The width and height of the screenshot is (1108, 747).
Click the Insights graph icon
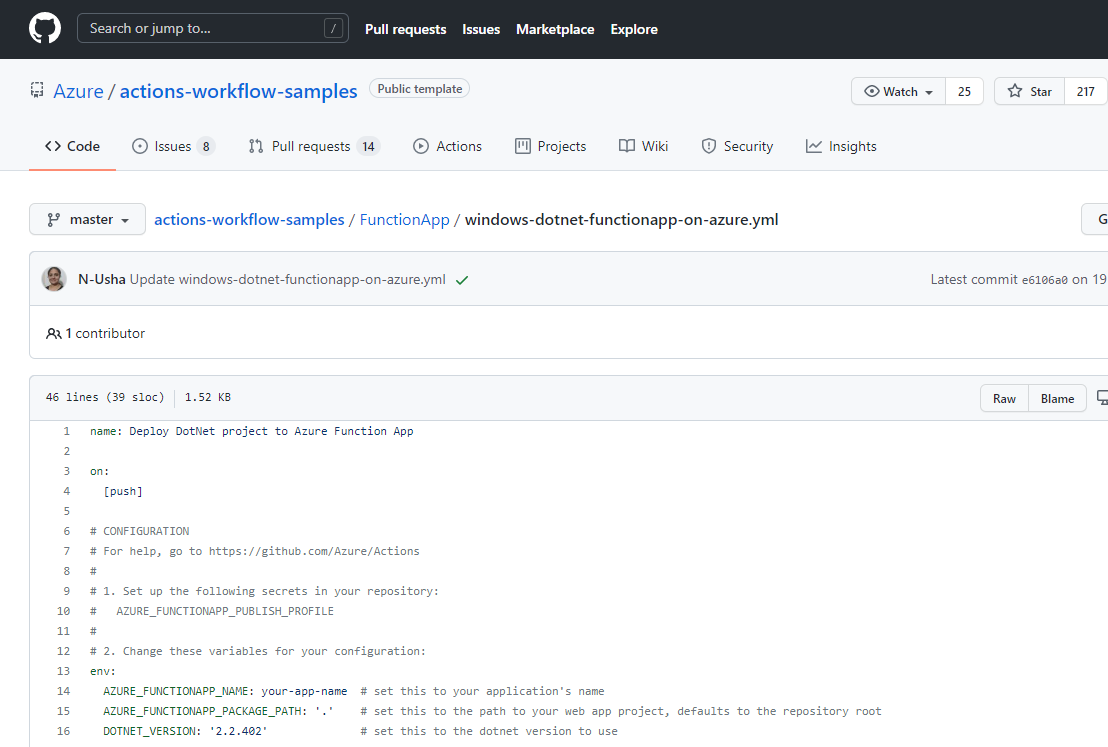[x=813, y=146]
